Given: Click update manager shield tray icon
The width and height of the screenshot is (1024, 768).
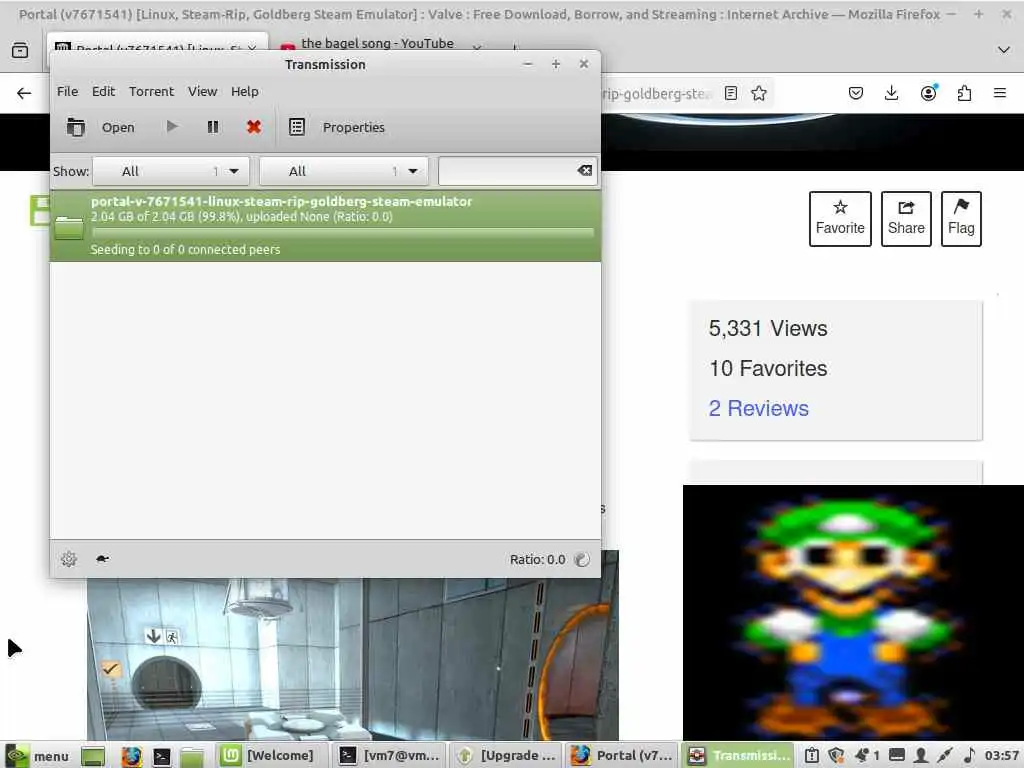Looking at the screenshot, I should pos(836,756).
